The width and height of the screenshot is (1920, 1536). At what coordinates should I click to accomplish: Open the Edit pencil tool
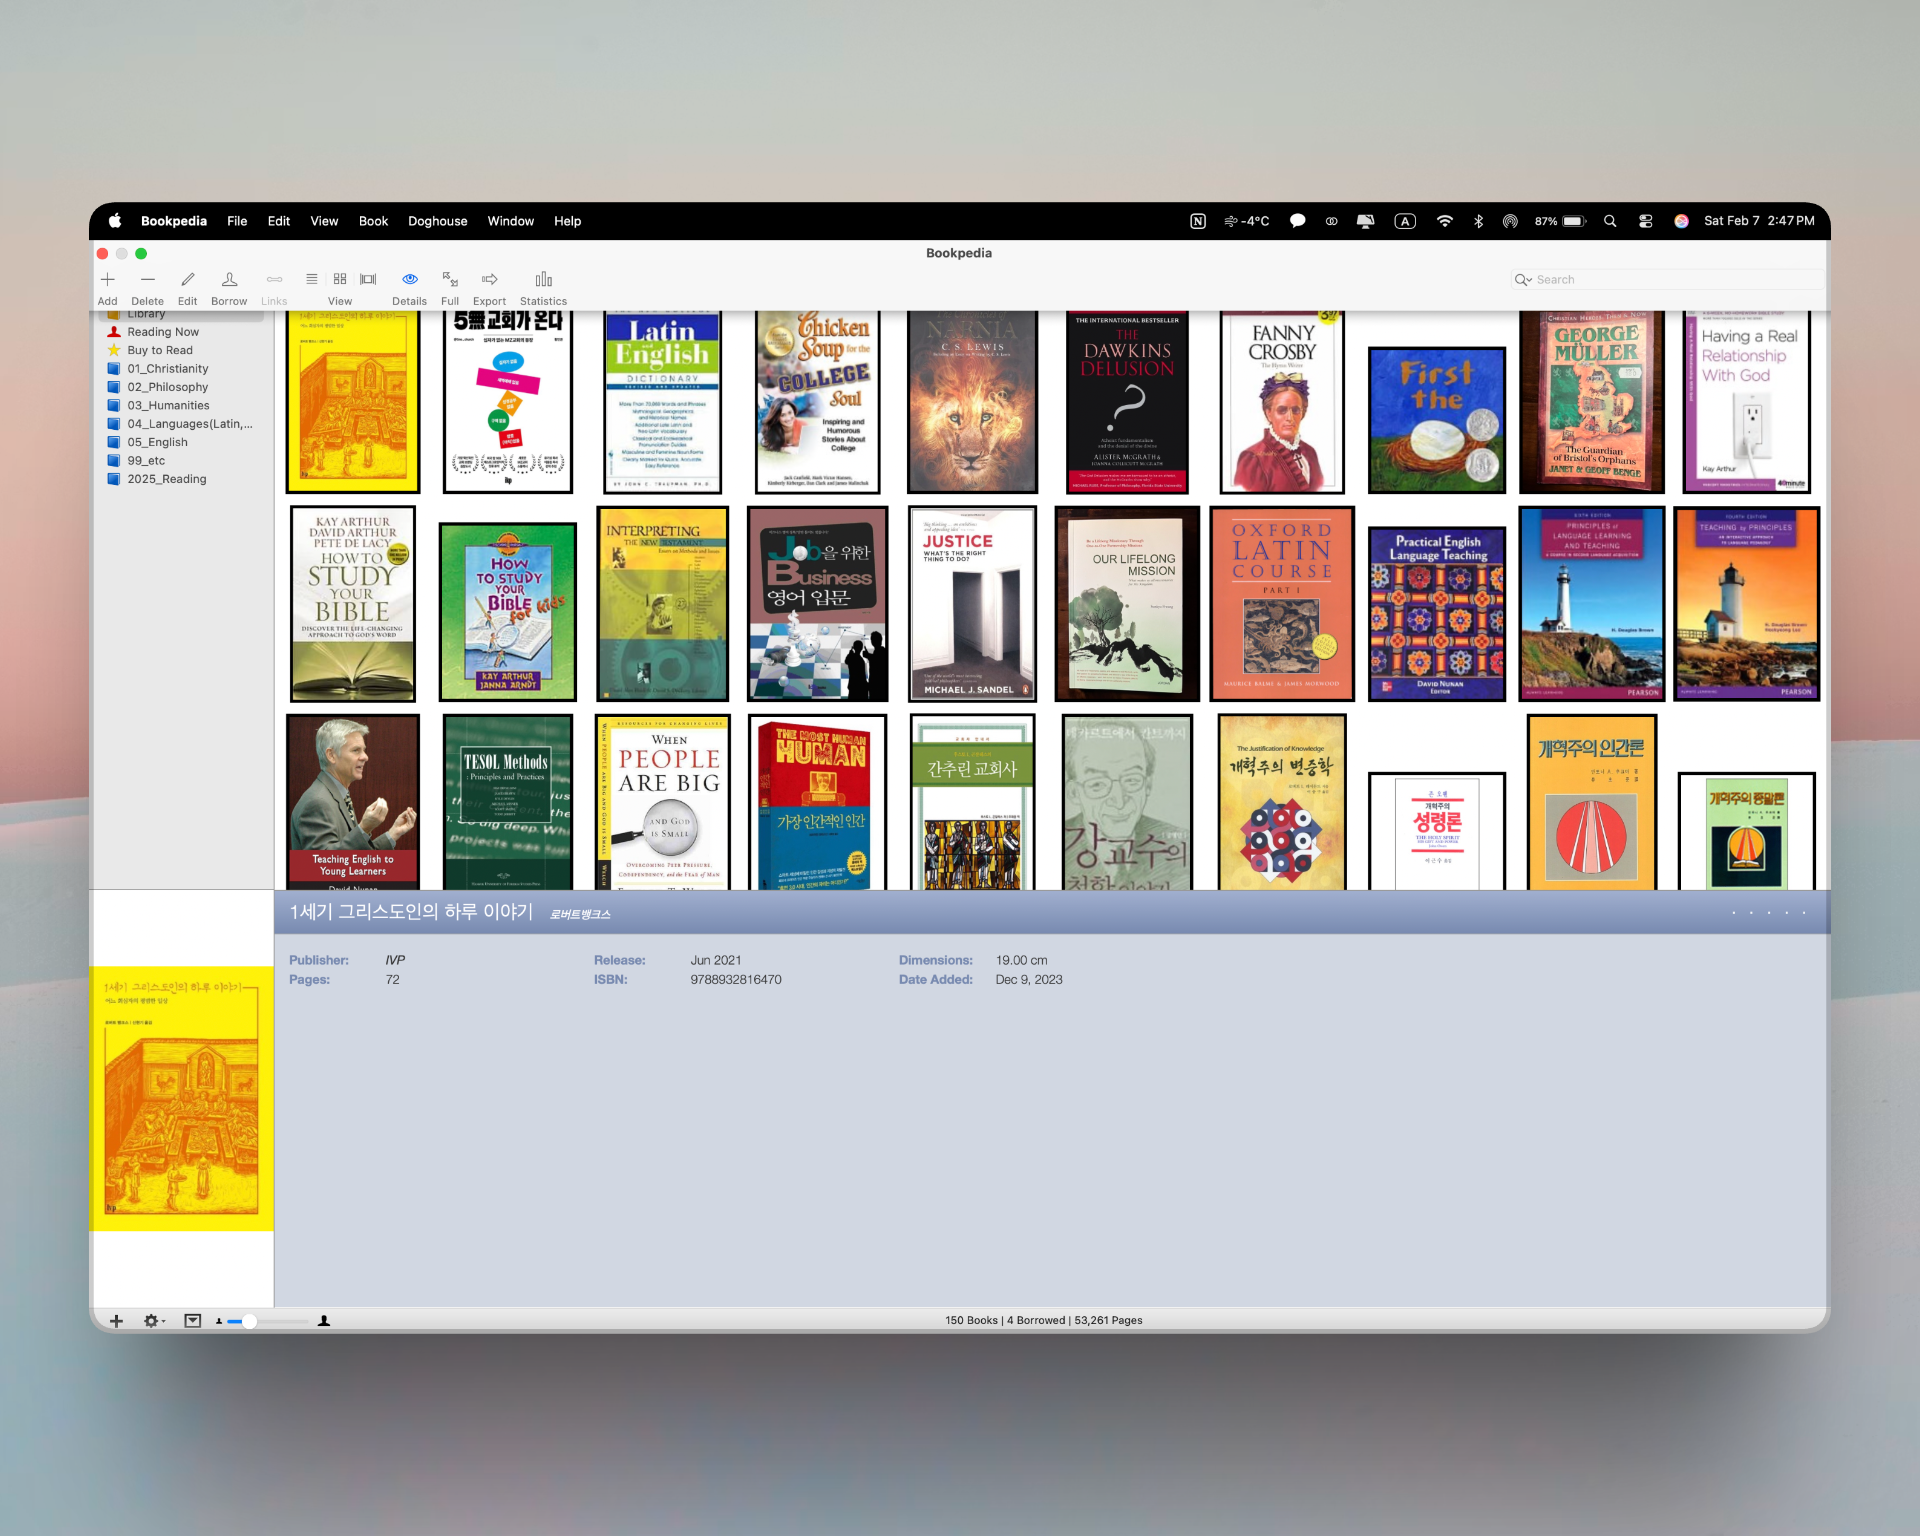[188, 280]
